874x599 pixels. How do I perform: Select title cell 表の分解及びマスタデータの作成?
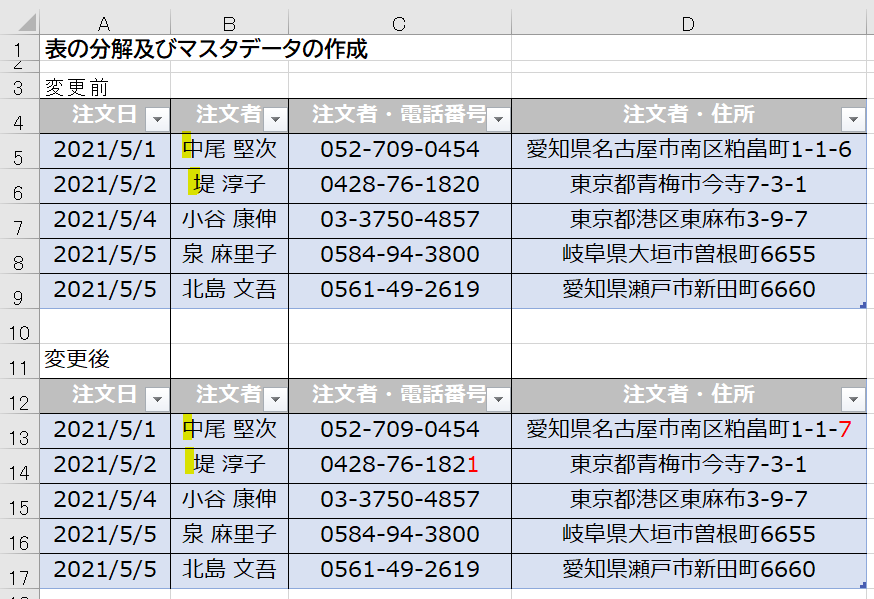point(205,49)
